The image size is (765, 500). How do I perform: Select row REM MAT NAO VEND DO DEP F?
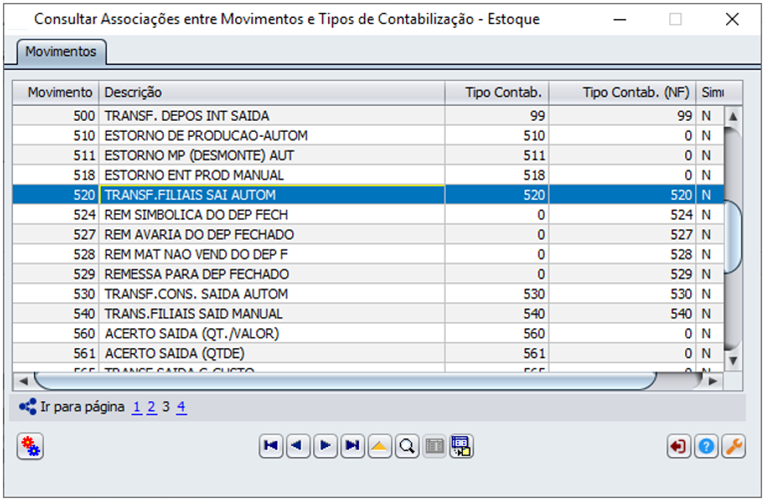coord(368,254)
